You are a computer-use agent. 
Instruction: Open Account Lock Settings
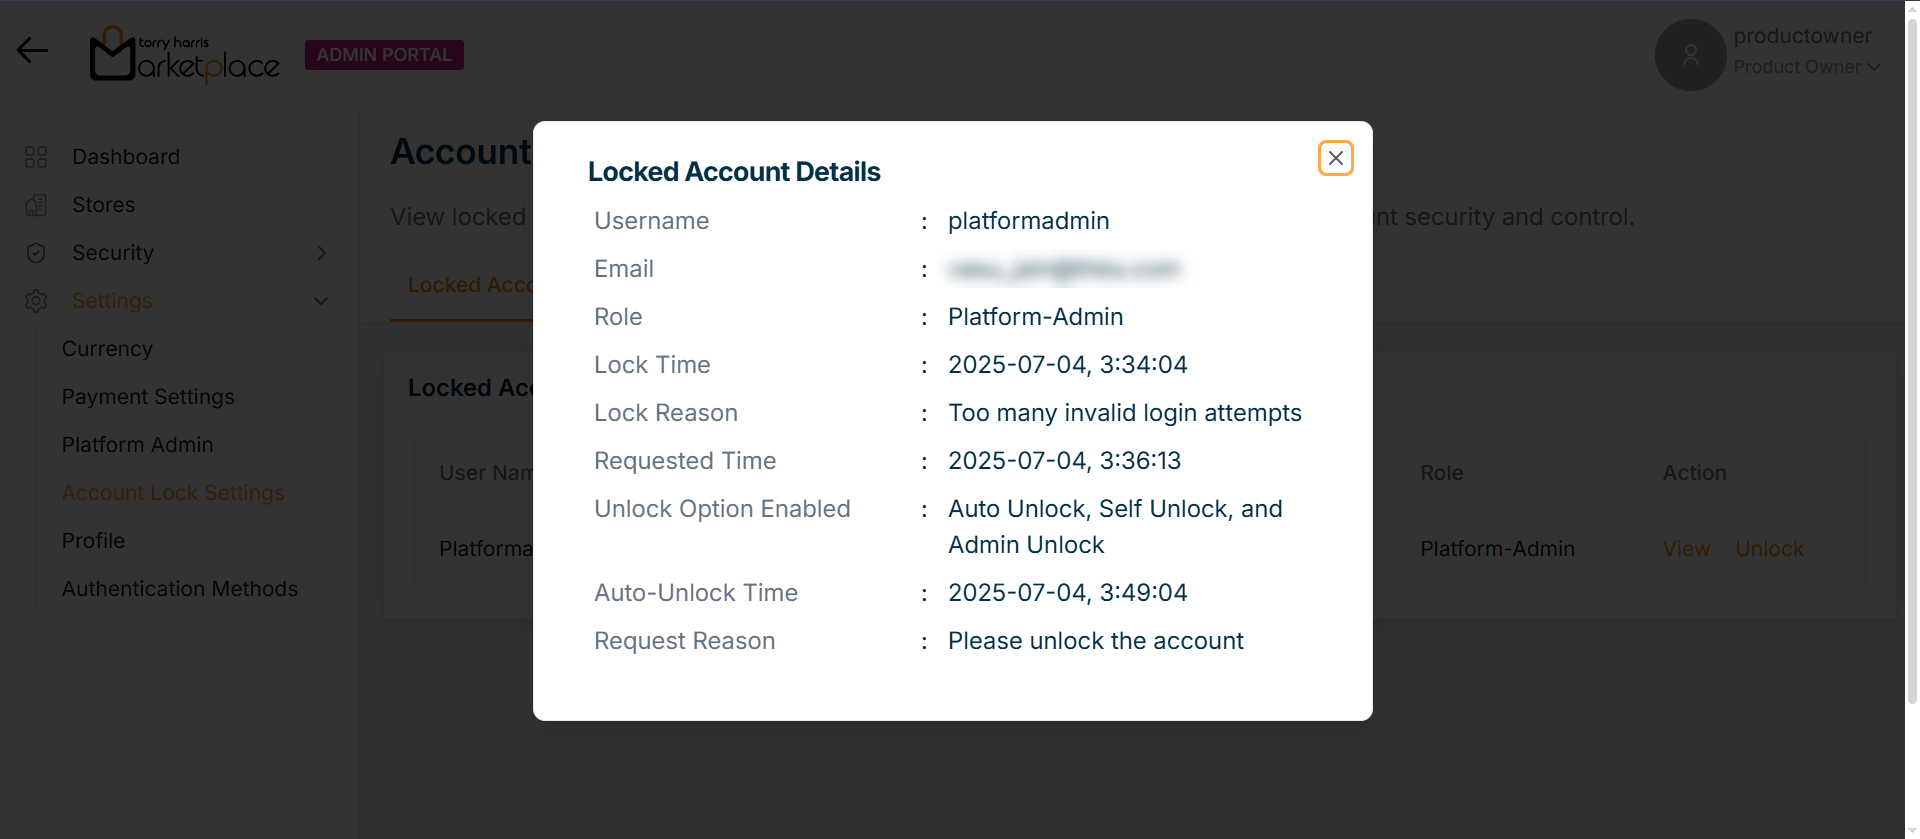point(173,493)
